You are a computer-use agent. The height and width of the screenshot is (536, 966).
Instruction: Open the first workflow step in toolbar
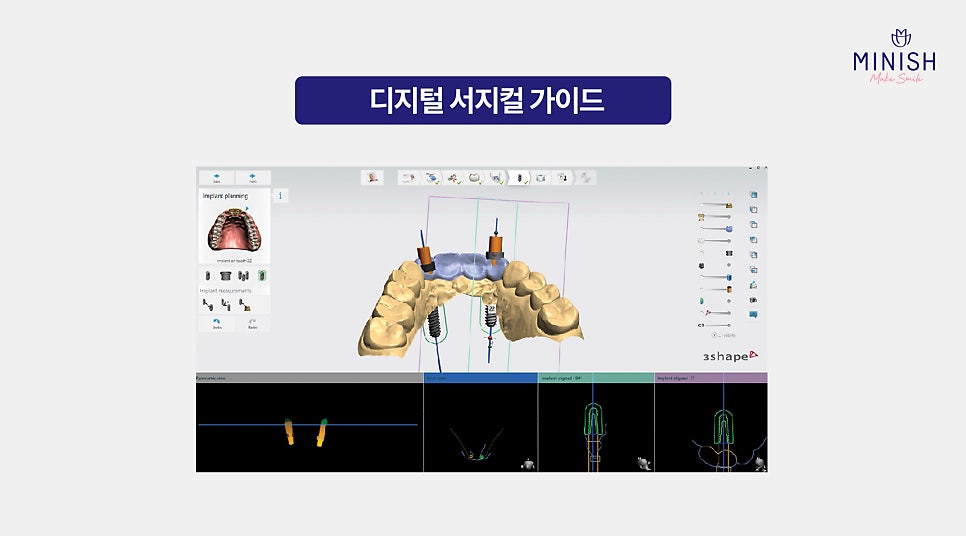(408, 178)
